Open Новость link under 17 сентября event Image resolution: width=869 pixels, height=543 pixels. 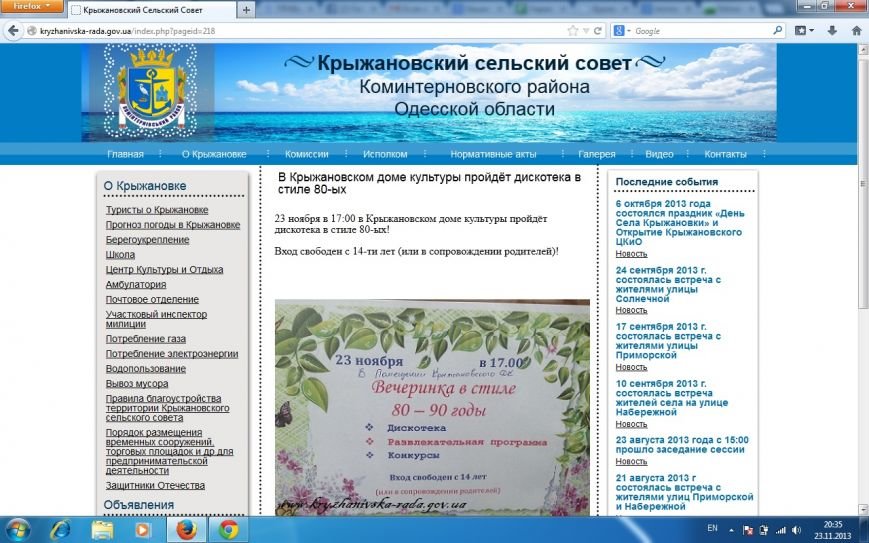(631, 367)
